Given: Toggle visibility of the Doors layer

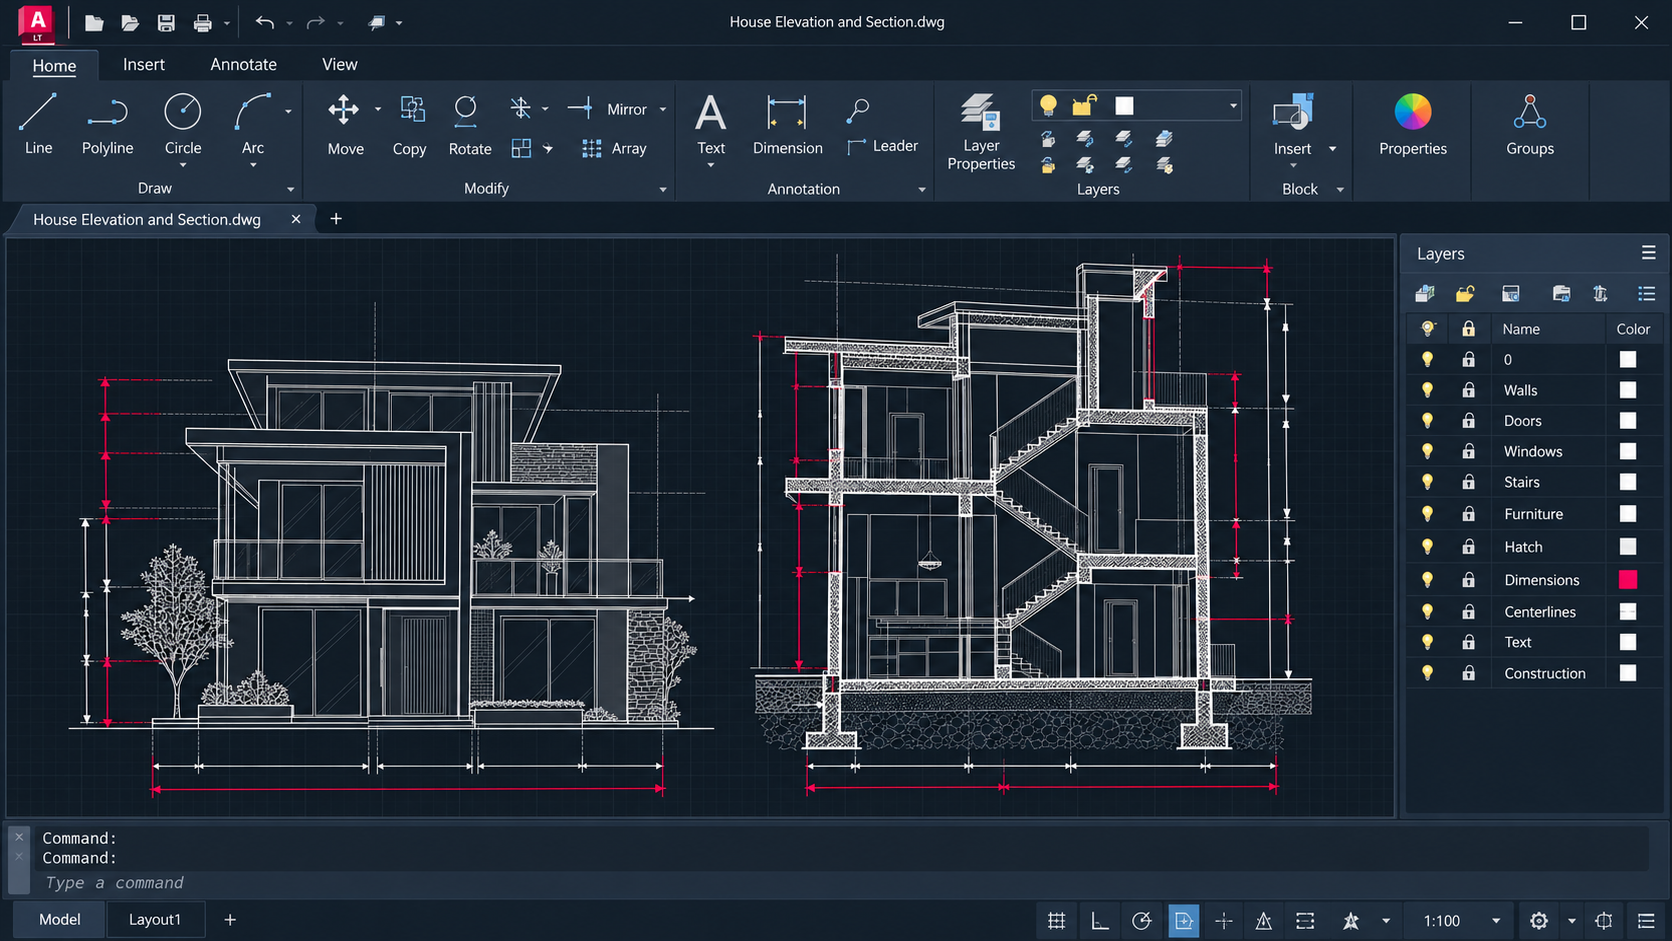Looking at the screenshot, I should point(1427,421).
